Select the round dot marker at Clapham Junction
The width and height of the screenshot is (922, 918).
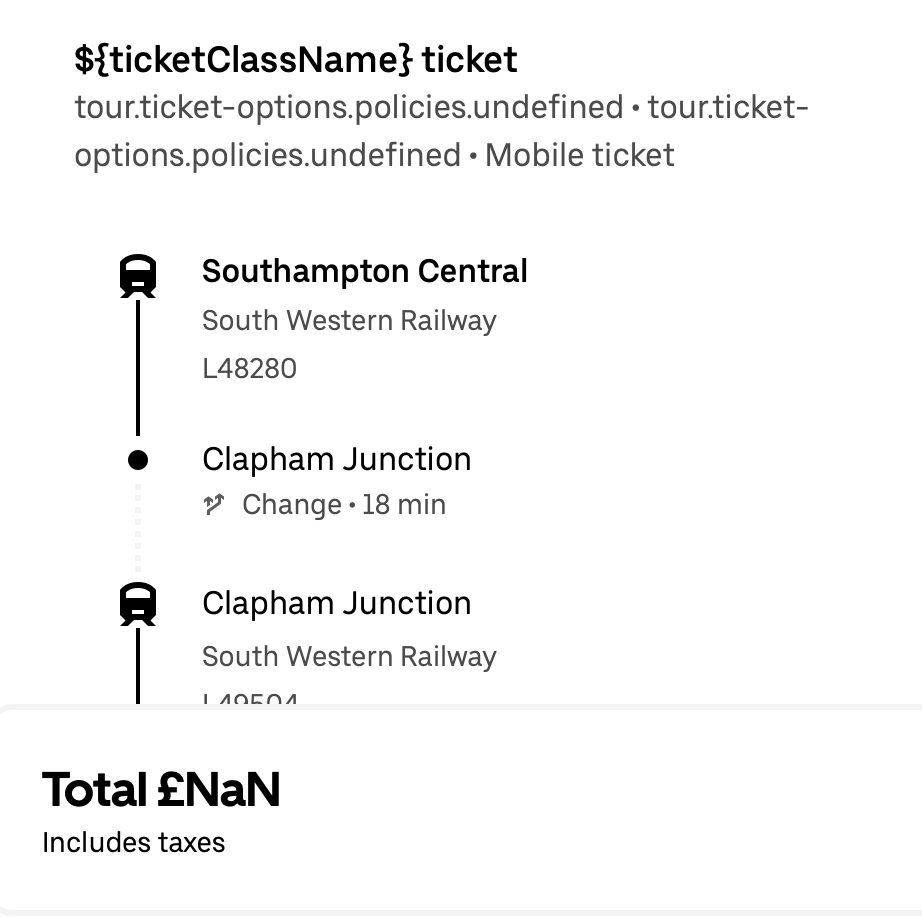pos(138,460)
